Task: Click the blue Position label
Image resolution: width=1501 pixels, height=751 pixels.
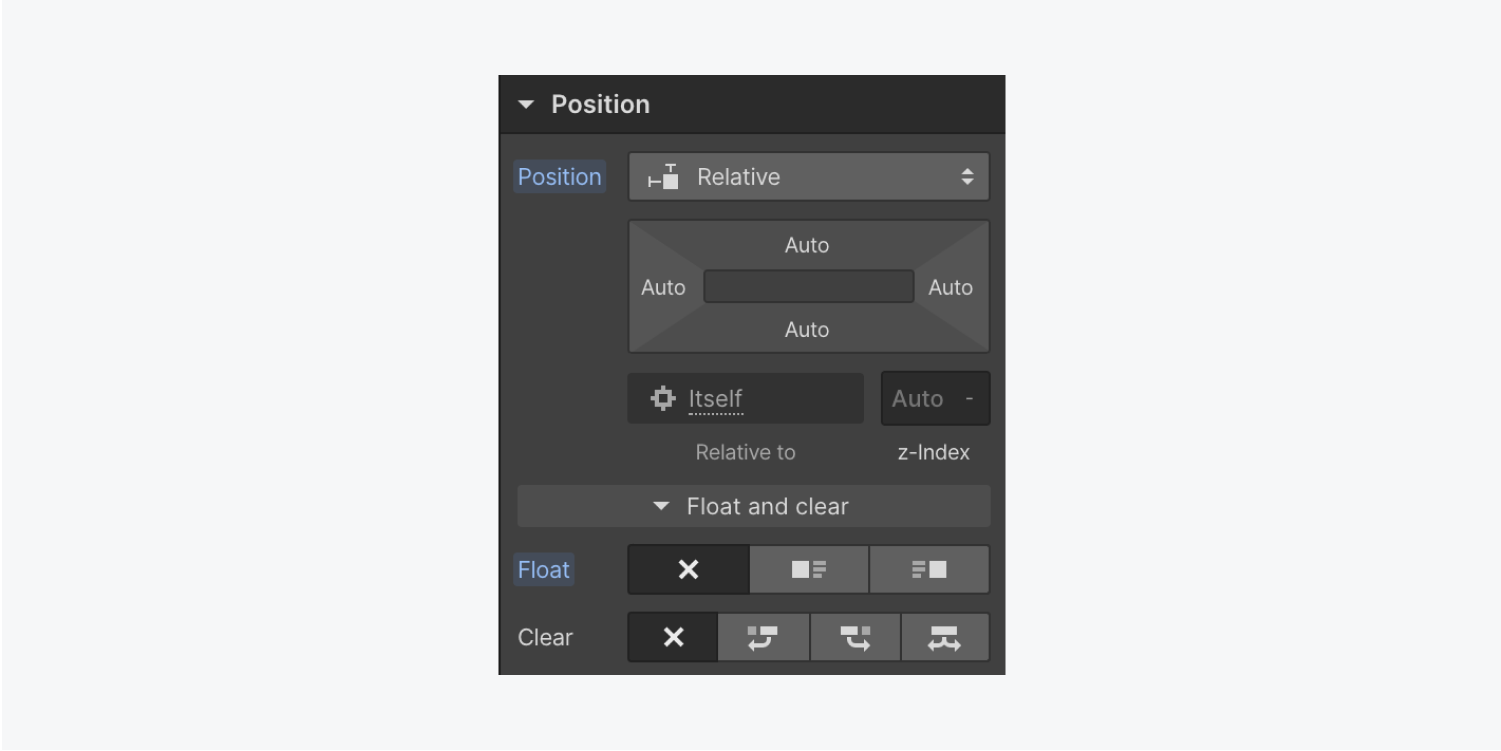Action: click(x=559, y=177)
